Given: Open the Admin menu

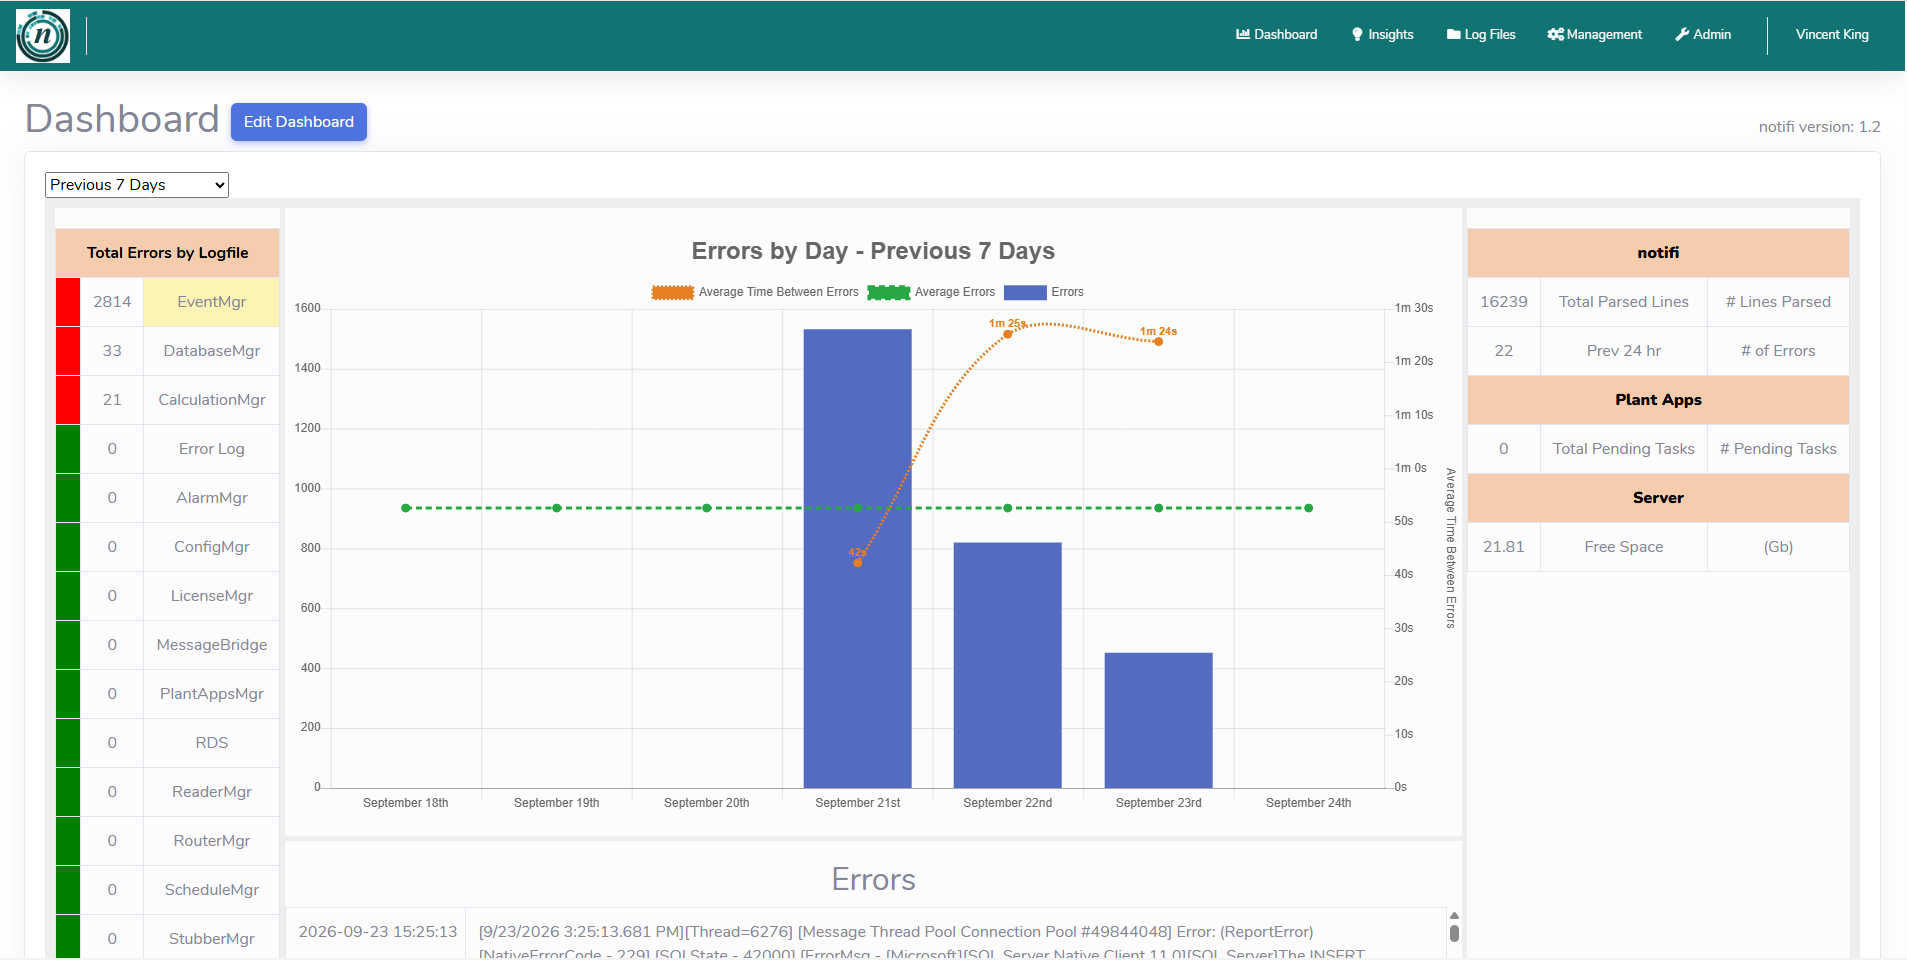Looking at the screenshot, I should click(x=1703, y=34).
